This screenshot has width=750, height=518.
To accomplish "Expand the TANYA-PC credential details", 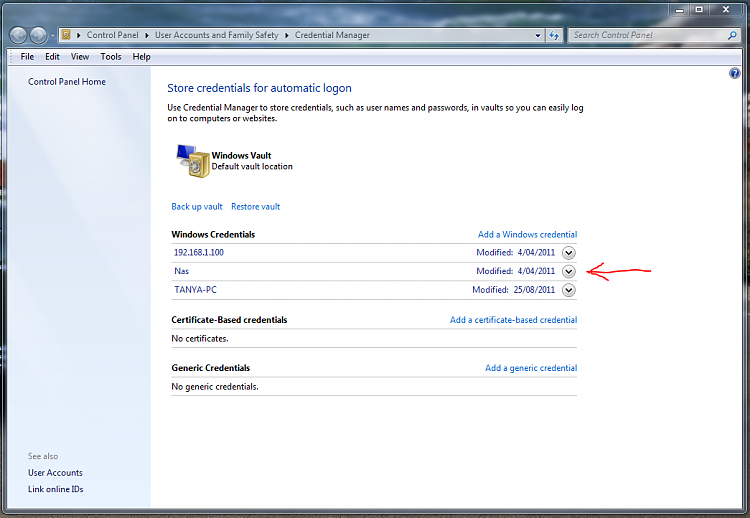I will [x=569, y=290].
